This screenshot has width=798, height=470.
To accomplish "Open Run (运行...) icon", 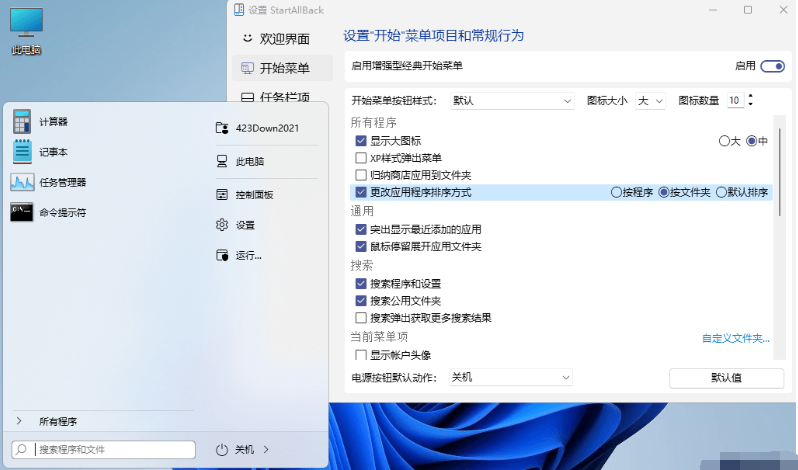I will coord(222,255).
